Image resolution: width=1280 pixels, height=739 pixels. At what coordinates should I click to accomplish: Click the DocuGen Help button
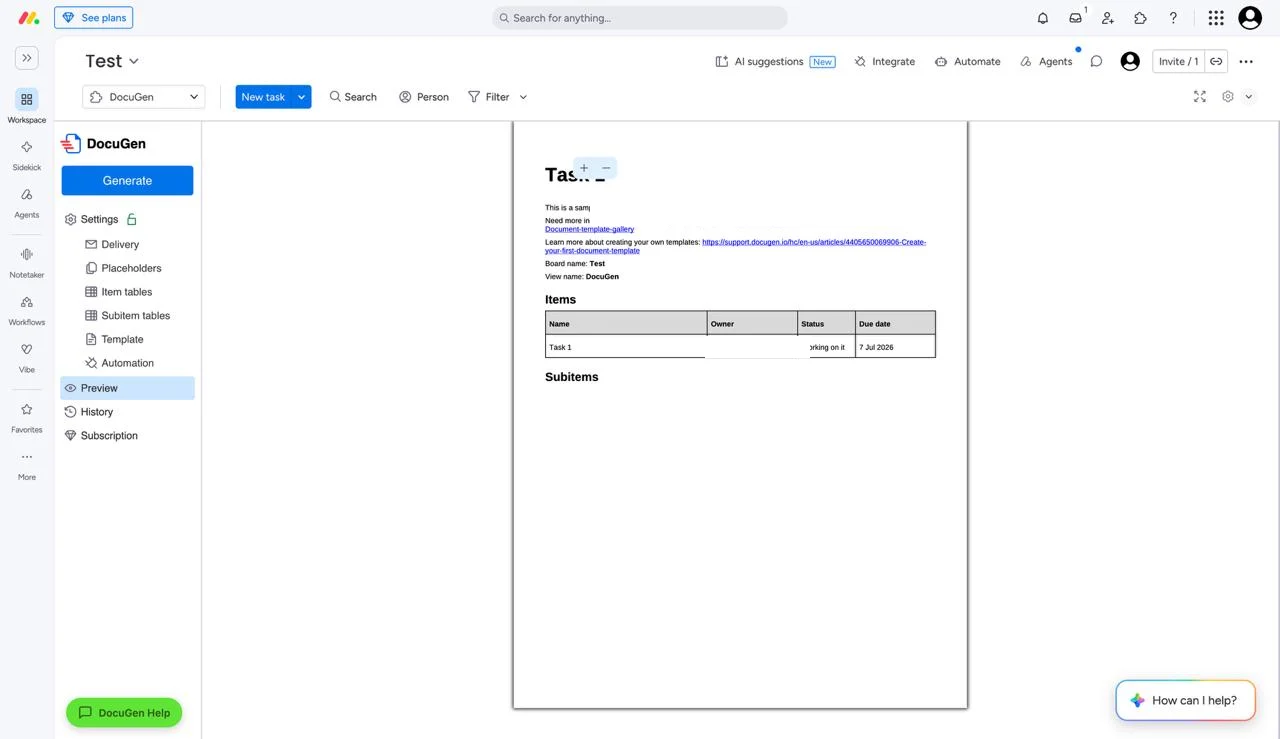(x=124, y=713)
